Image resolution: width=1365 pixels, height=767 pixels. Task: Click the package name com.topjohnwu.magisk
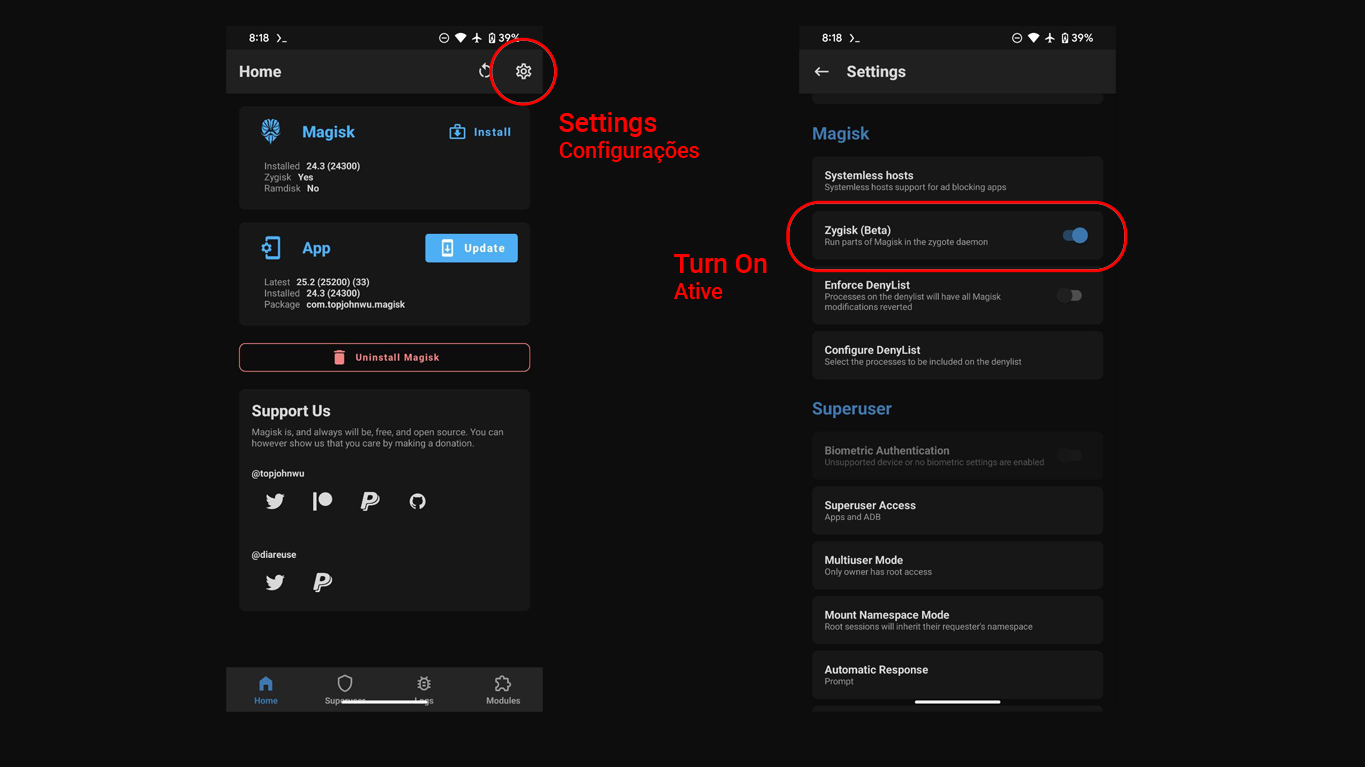point(356,304)
